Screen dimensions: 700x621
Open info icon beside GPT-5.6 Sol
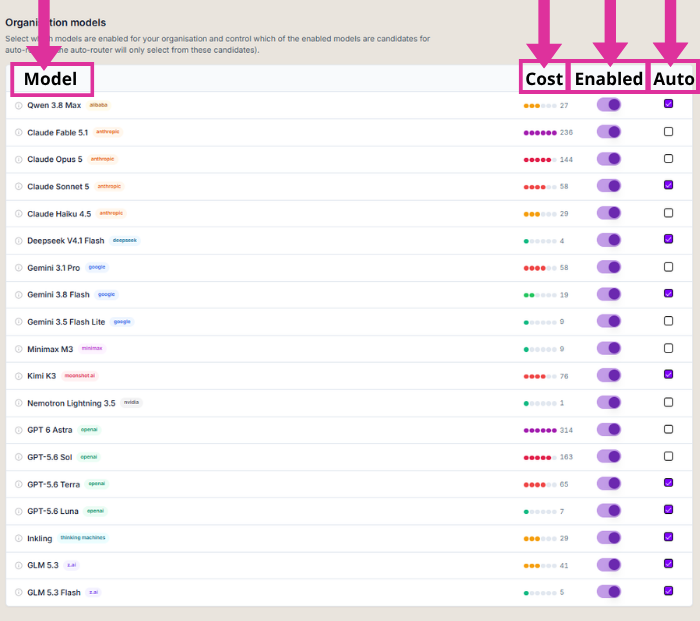[x=18, y=457]
